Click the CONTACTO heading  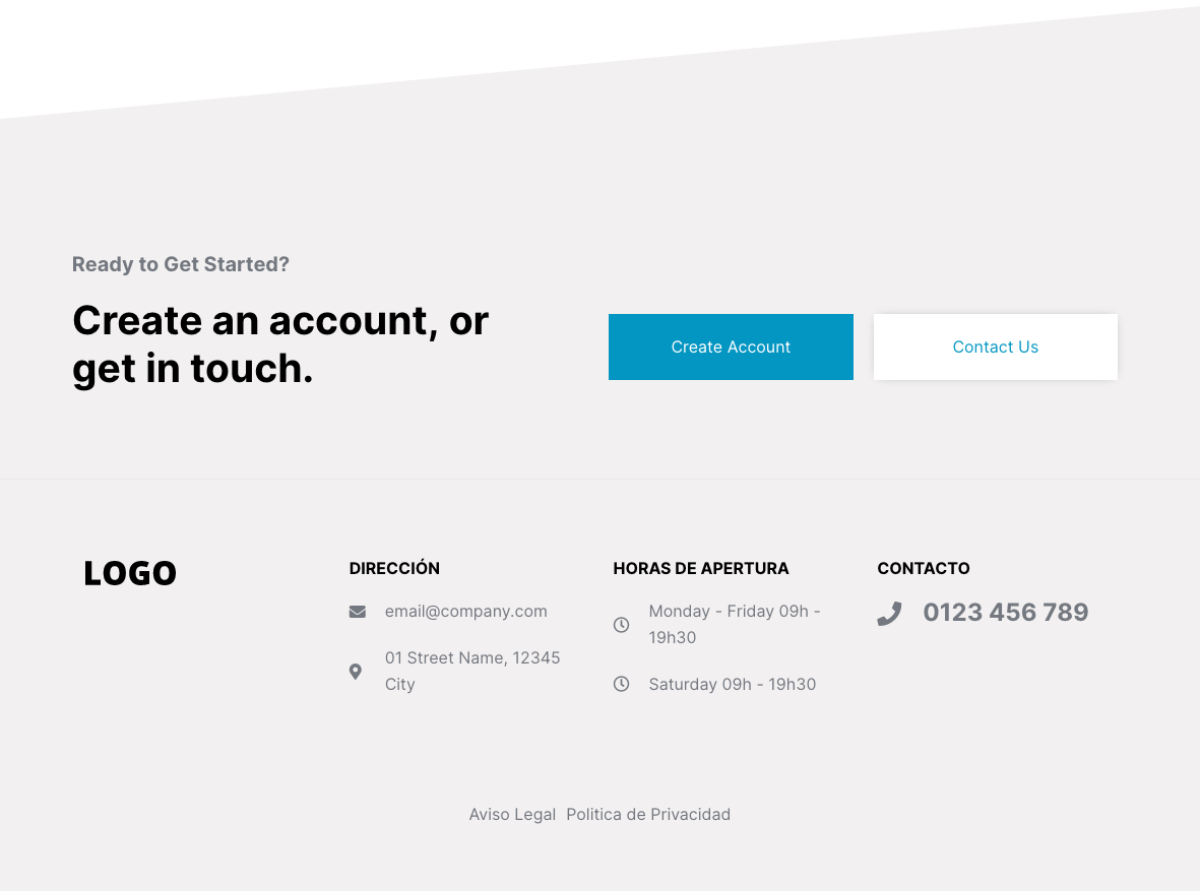[x=923, y=568]
